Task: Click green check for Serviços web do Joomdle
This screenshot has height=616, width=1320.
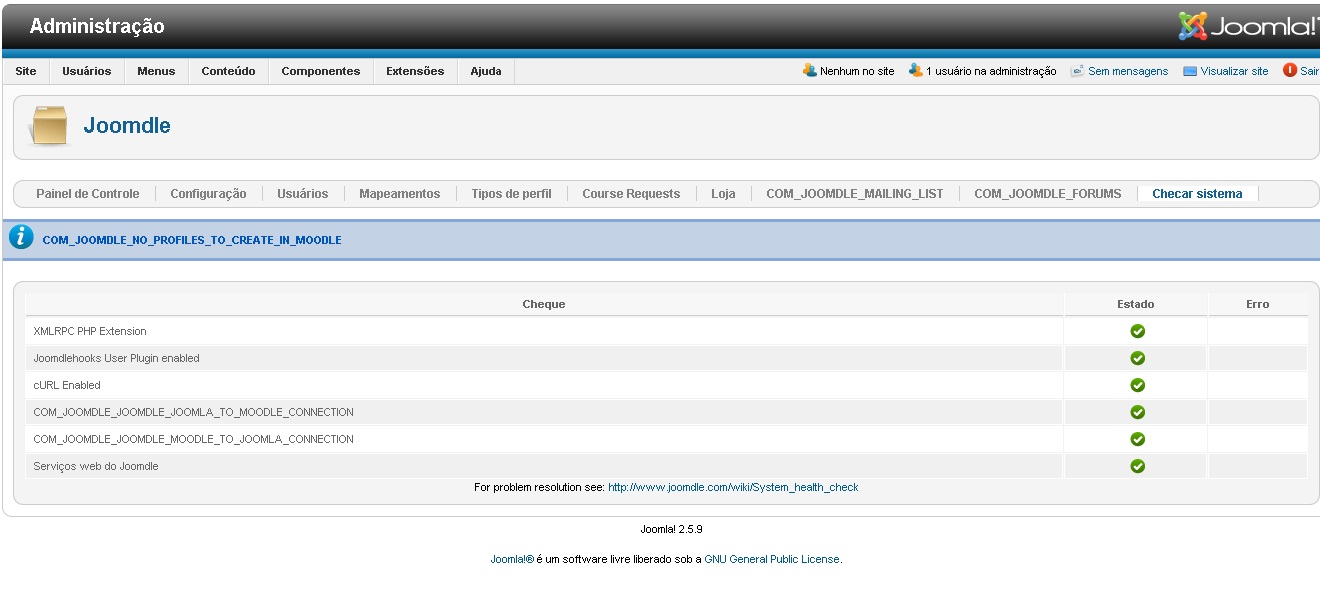Action: 1137,466
